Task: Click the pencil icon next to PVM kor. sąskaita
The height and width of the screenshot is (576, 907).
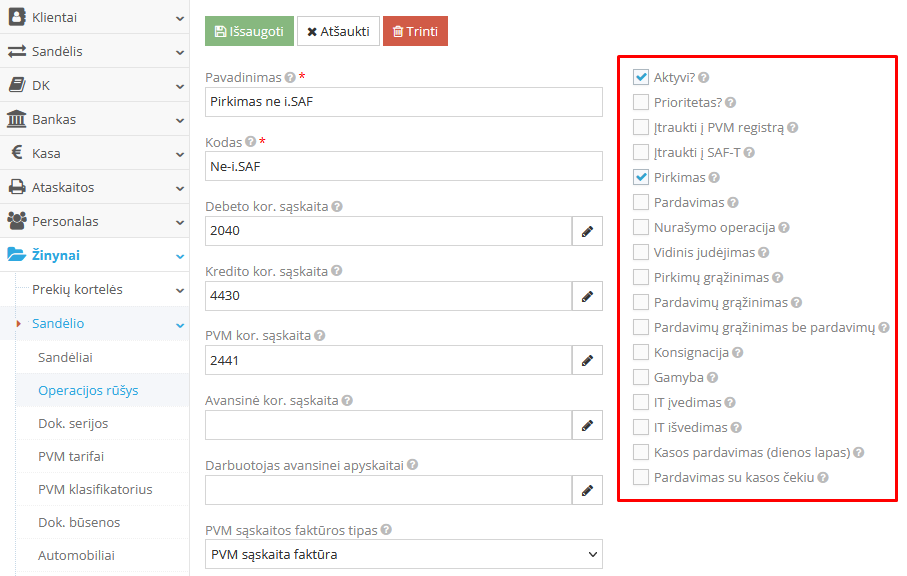Action: [x=587, y=360]
